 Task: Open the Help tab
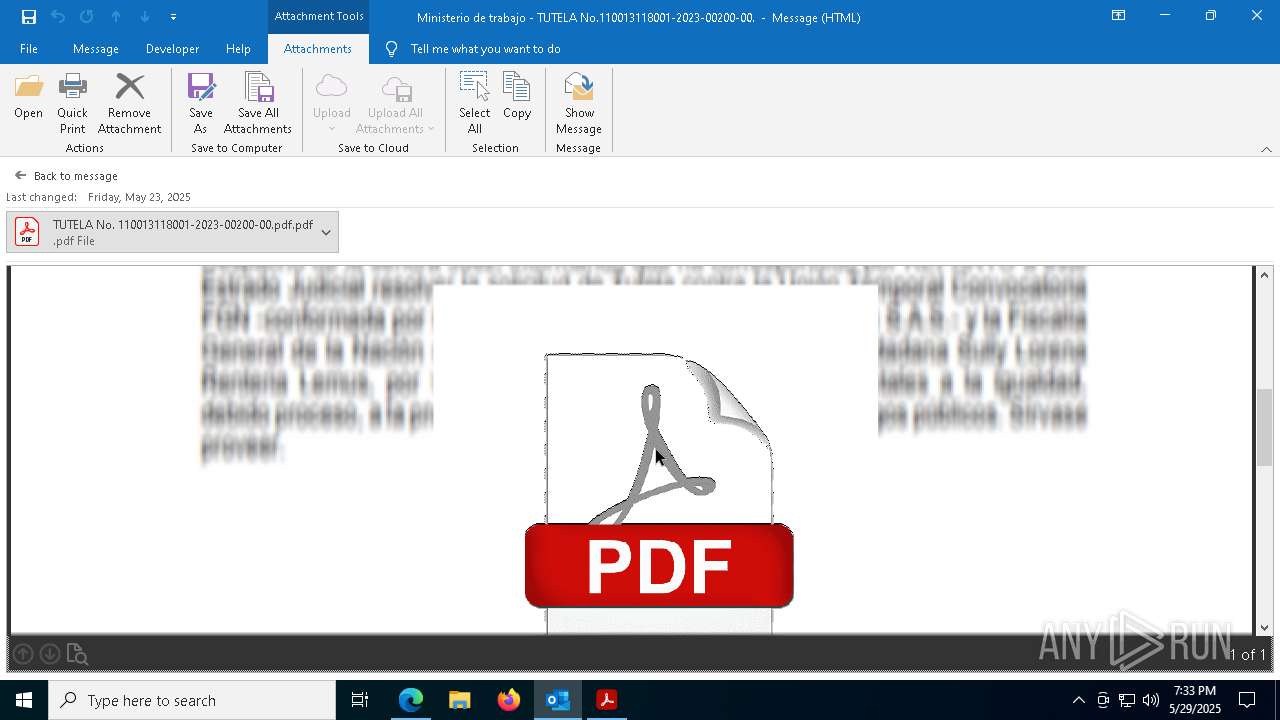click(238, 49)
